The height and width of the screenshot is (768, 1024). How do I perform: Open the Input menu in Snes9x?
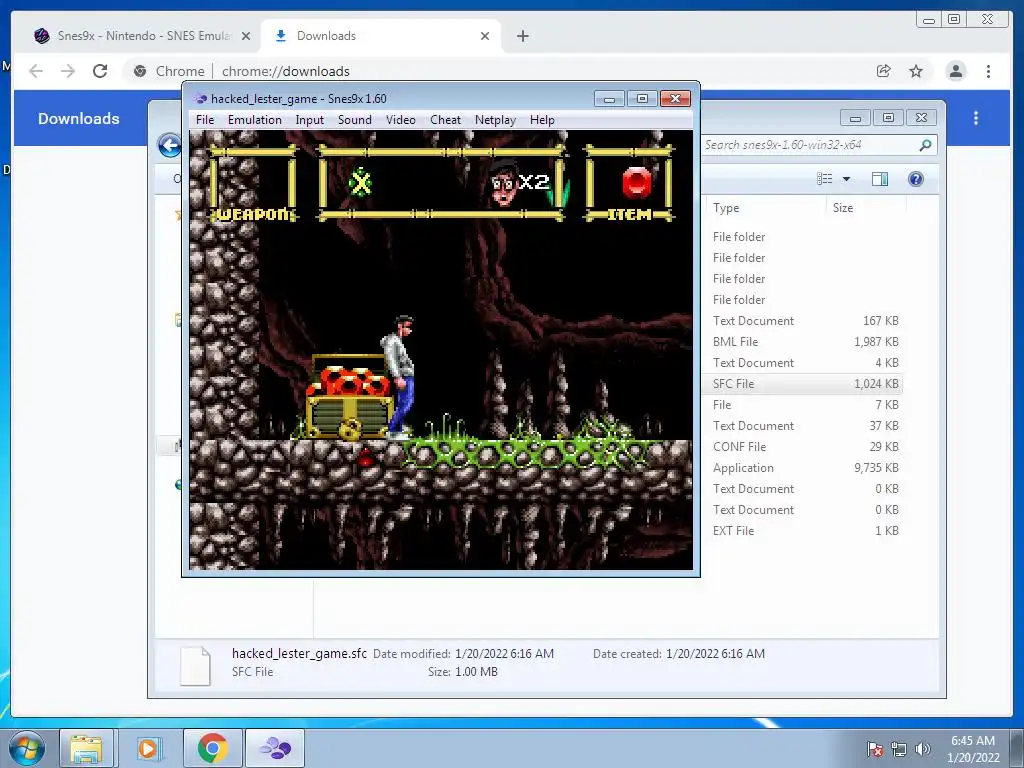tap(310, 120)
